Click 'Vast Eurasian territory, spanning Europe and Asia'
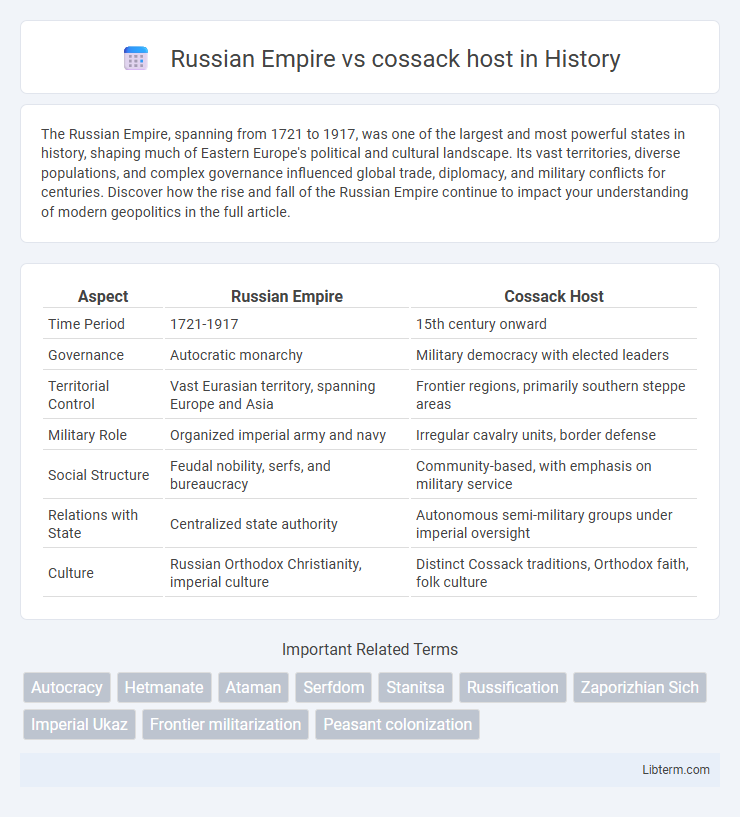Image resolution: width=740 pixels, height=817 pixels. pos(273,395)
